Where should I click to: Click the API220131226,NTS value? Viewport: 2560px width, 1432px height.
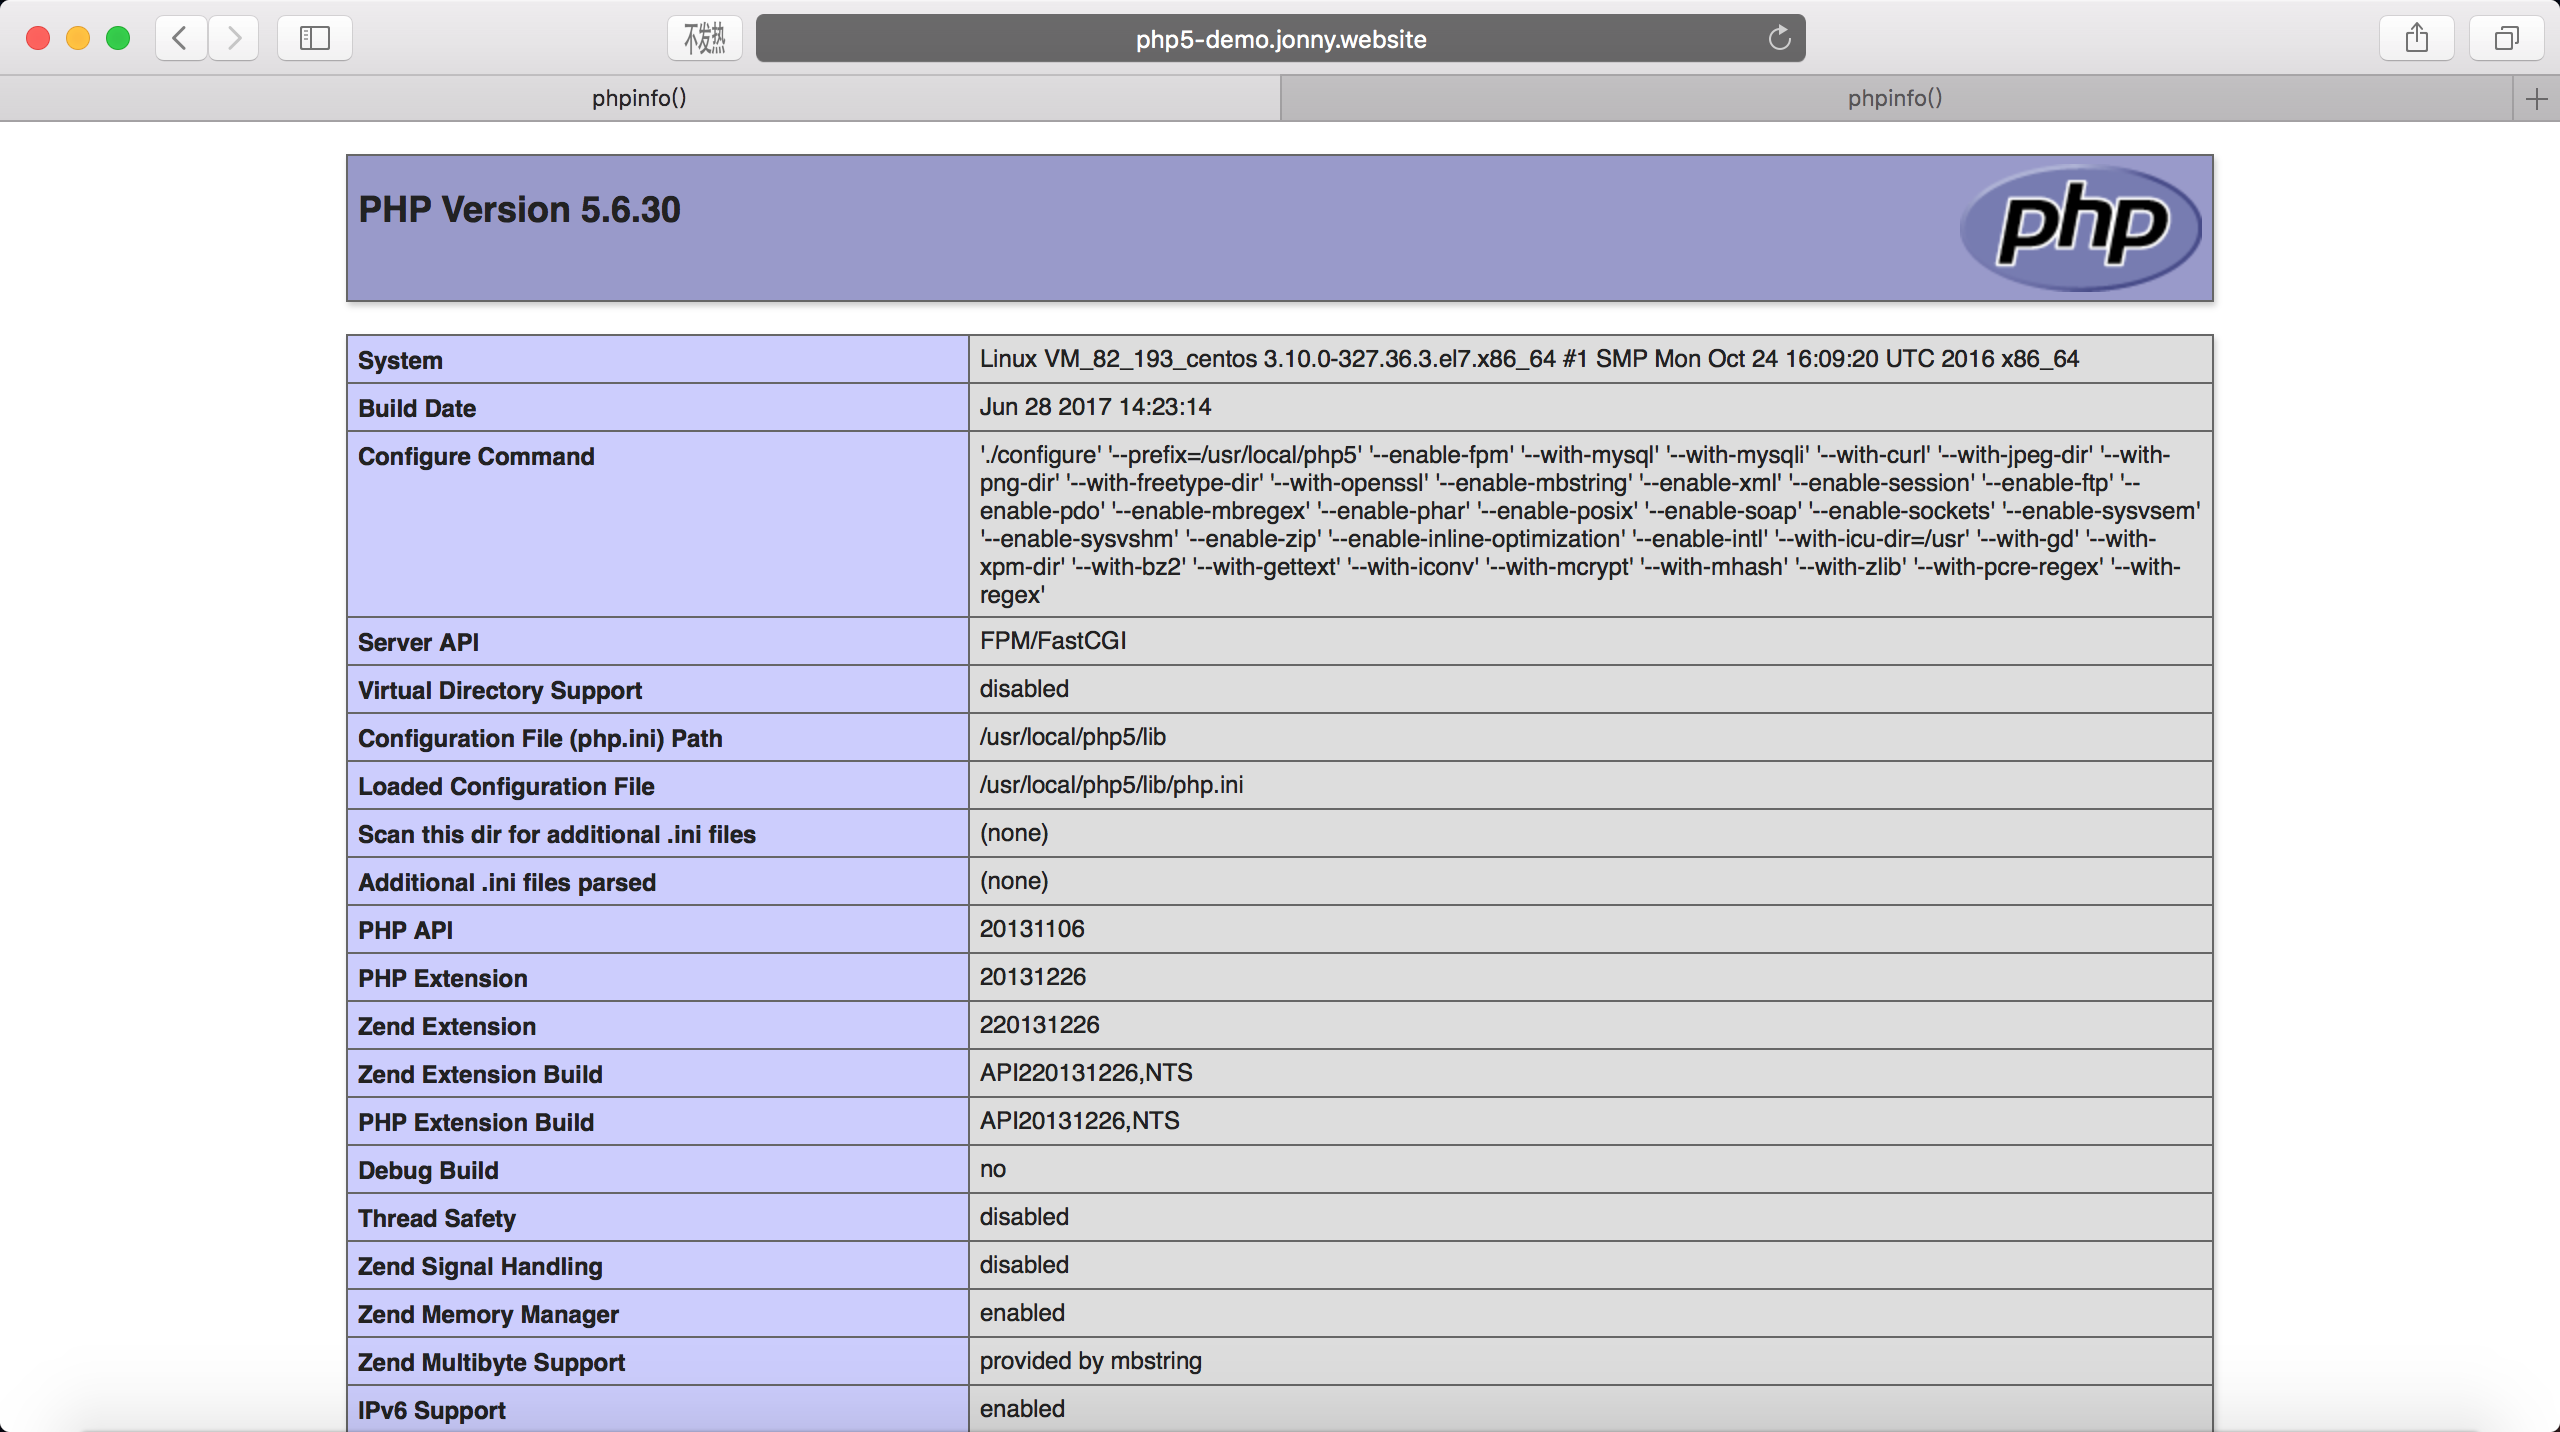[1086, 1072]
